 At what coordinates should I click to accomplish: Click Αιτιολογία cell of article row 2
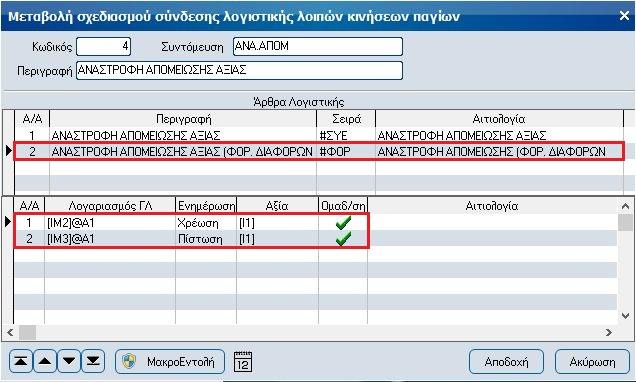(499, 151)
